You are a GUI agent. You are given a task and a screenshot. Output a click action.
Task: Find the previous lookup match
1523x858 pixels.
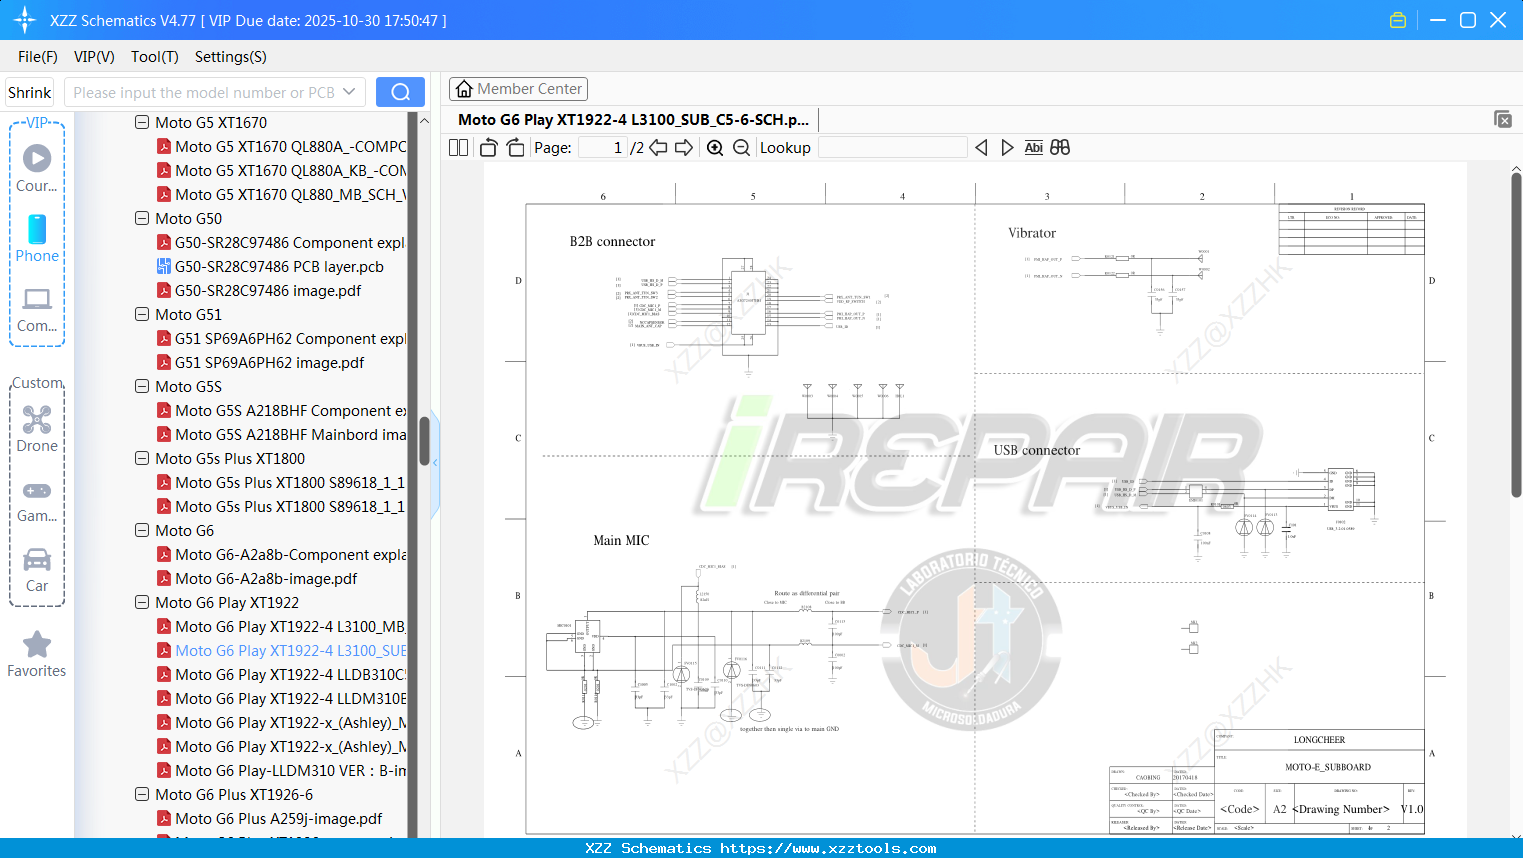coord(981,148)
